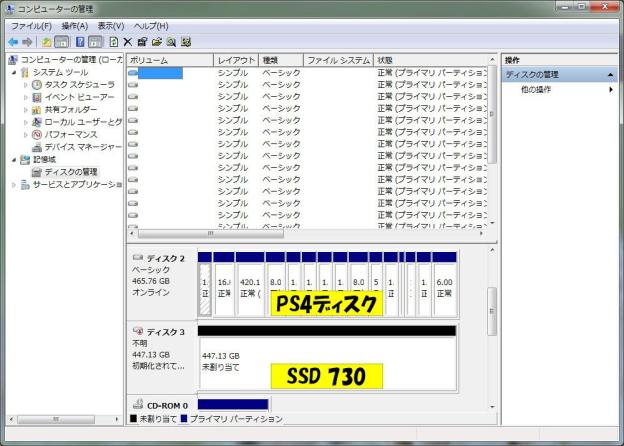Click Other Actions (他の操作) in actions pane
Screen dimensions: 624x446
536,90
